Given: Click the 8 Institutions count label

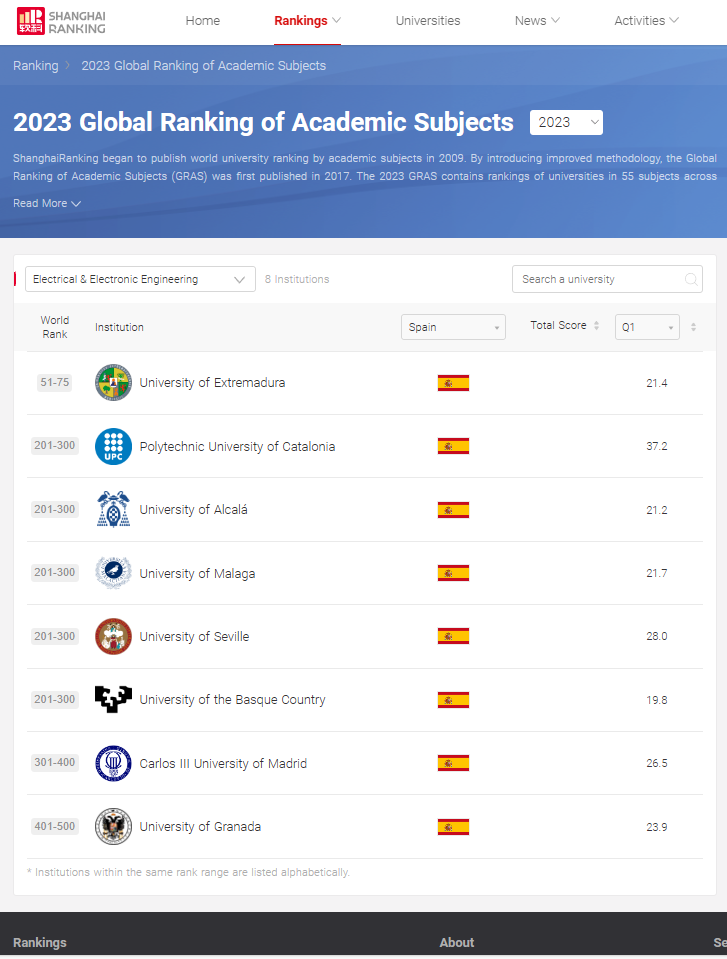Looking at the screenshot, I should [297, 280].
